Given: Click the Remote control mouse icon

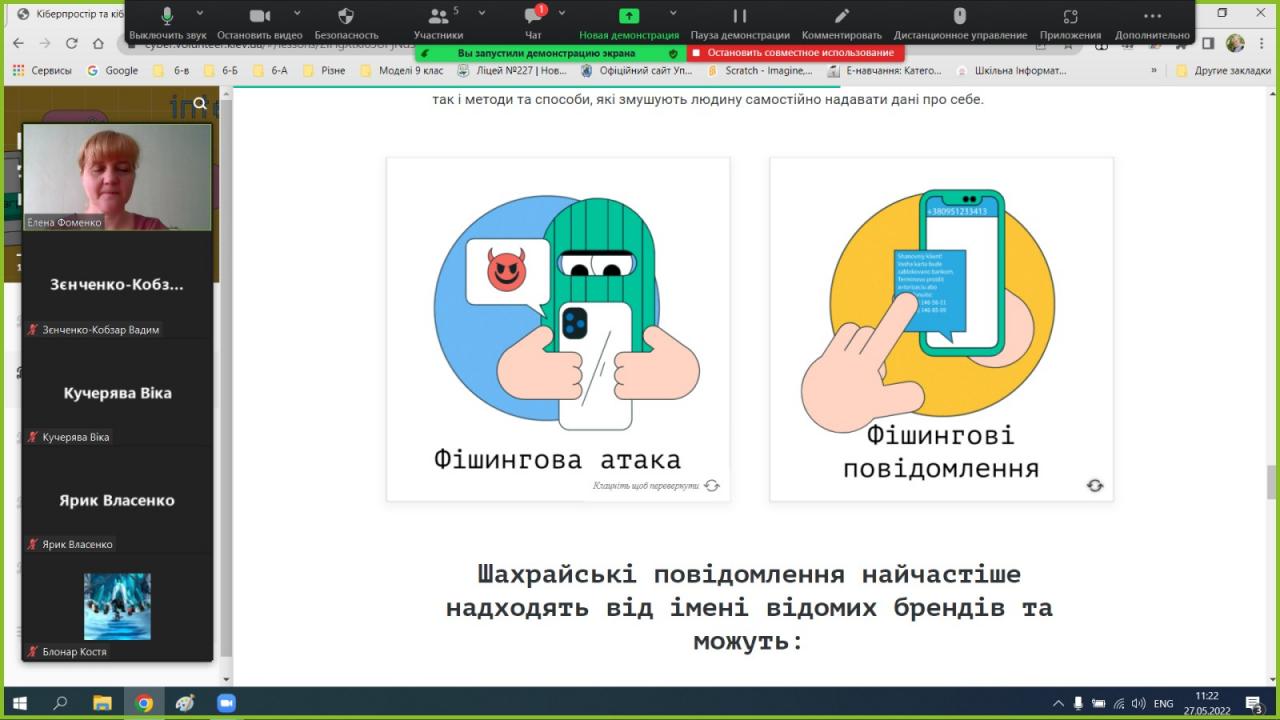Looking at the screenshot, I should click(x=960, y=17).
